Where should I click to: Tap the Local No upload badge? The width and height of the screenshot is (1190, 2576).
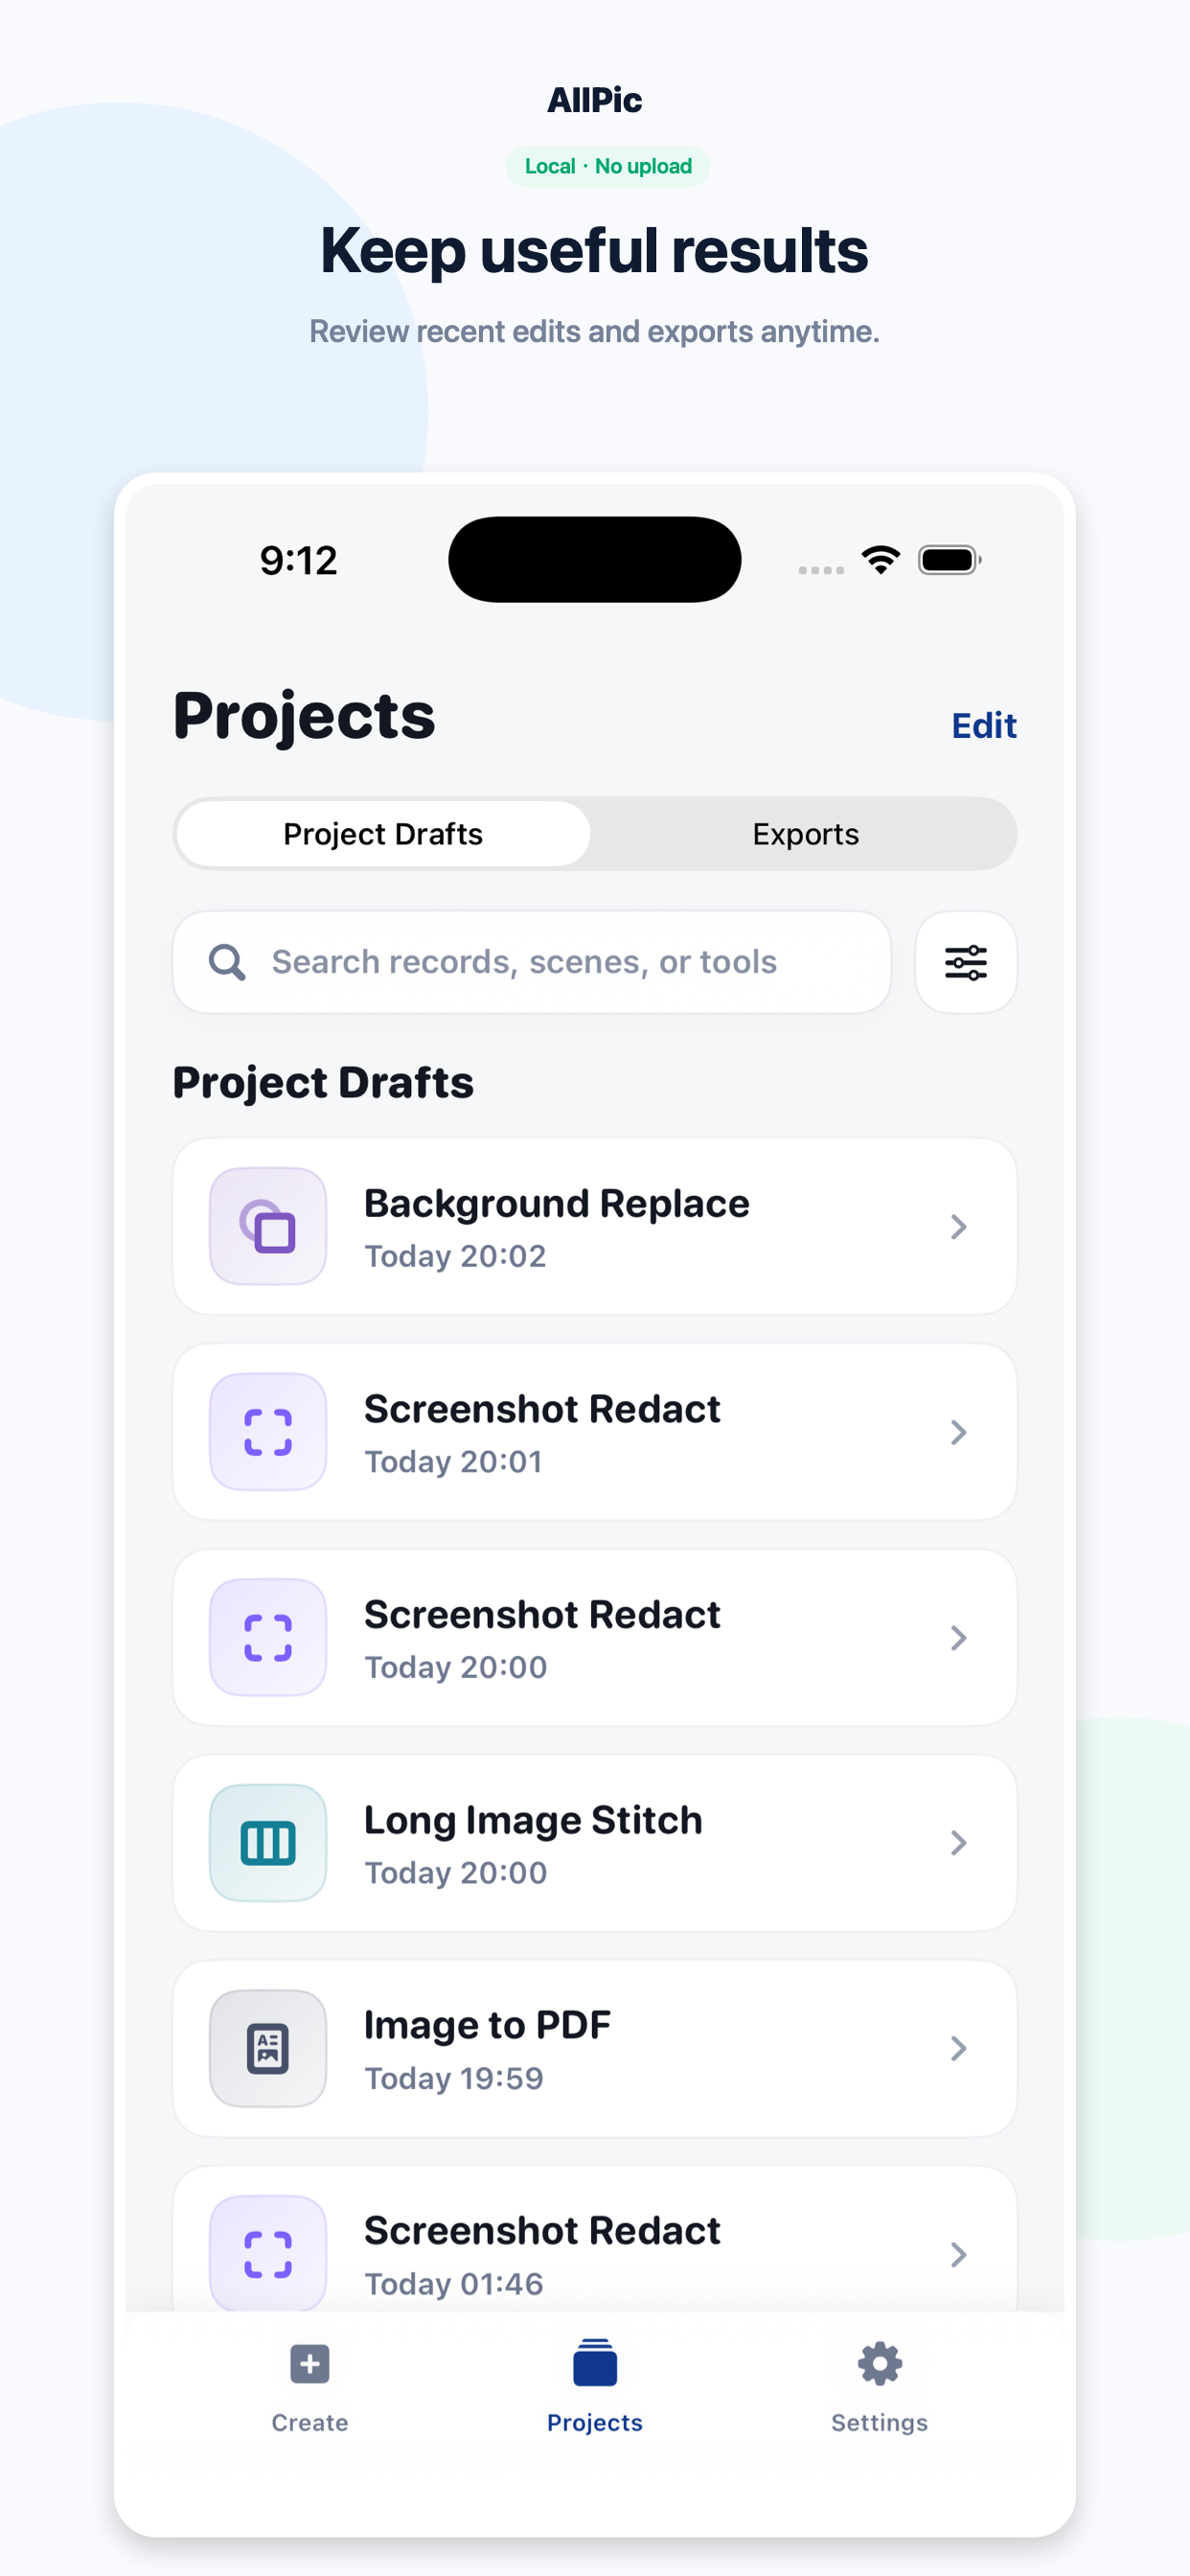pyautogui.click(x=608, y=166)
